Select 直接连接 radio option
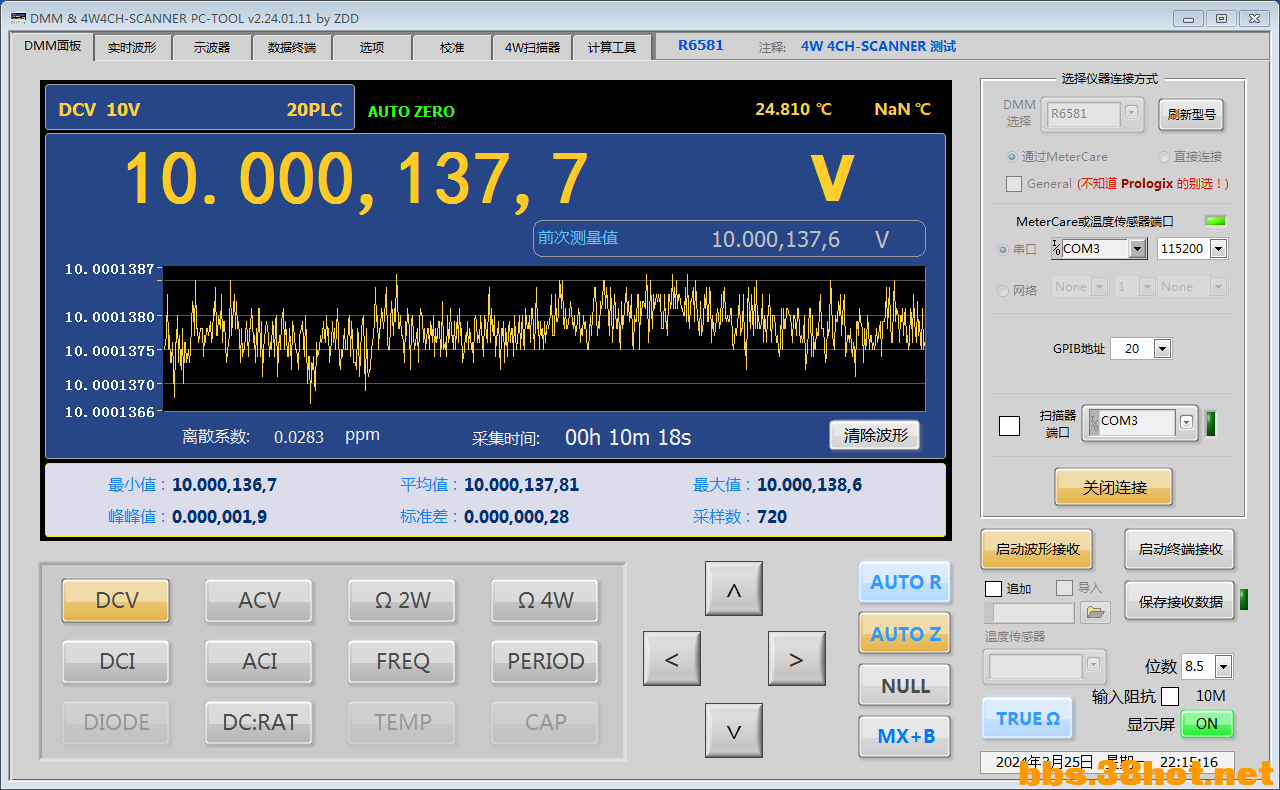 (1164, 157)
